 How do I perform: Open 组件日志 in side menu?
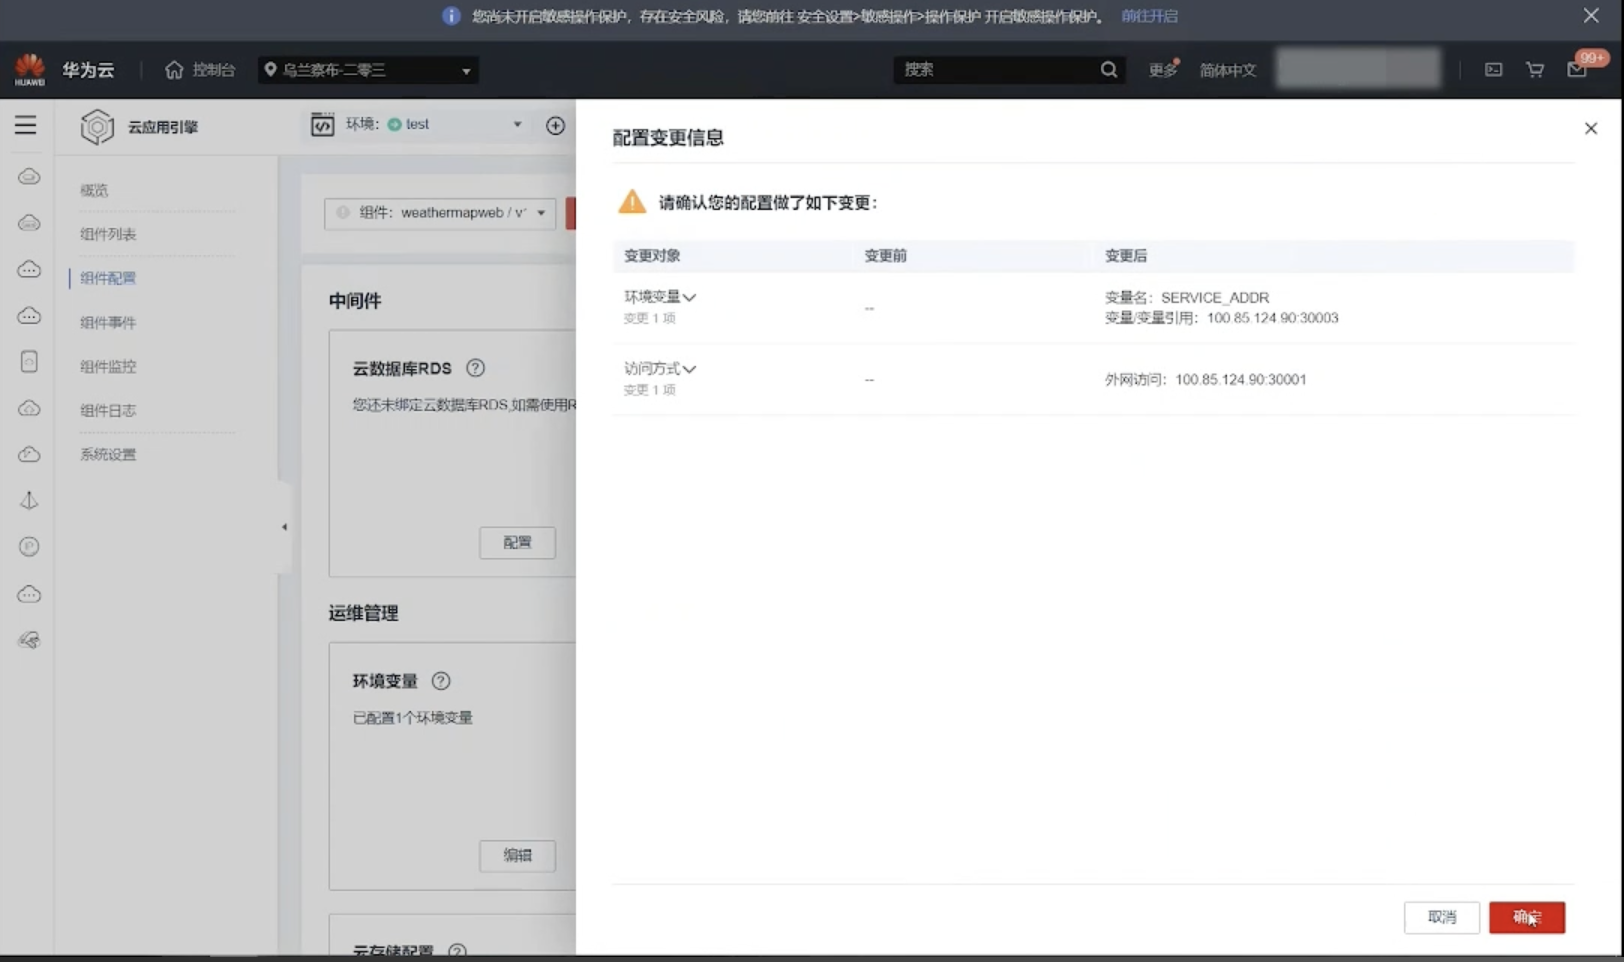108,410
